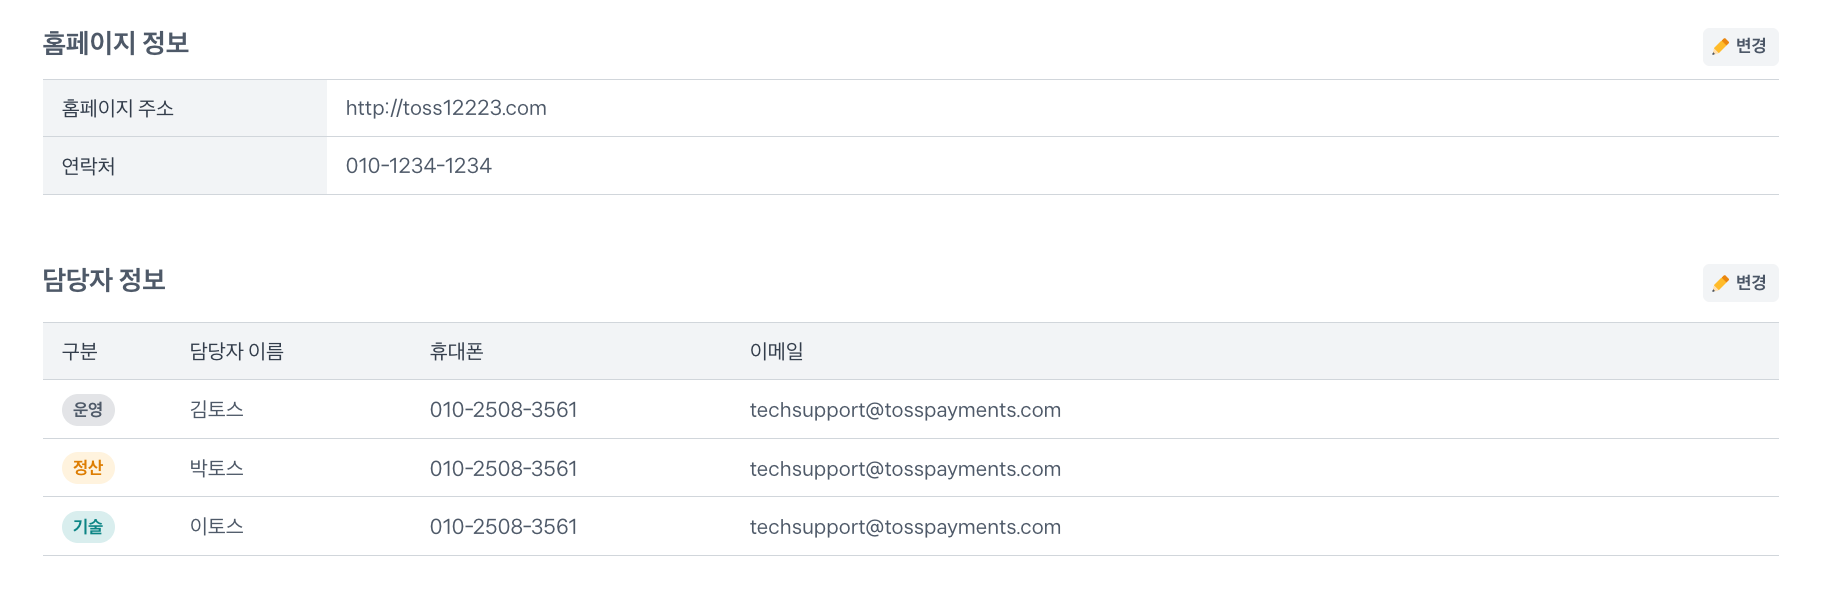Click contact number 010-1234-1234
Screen dimensions: 1844x610
[419, 166]
